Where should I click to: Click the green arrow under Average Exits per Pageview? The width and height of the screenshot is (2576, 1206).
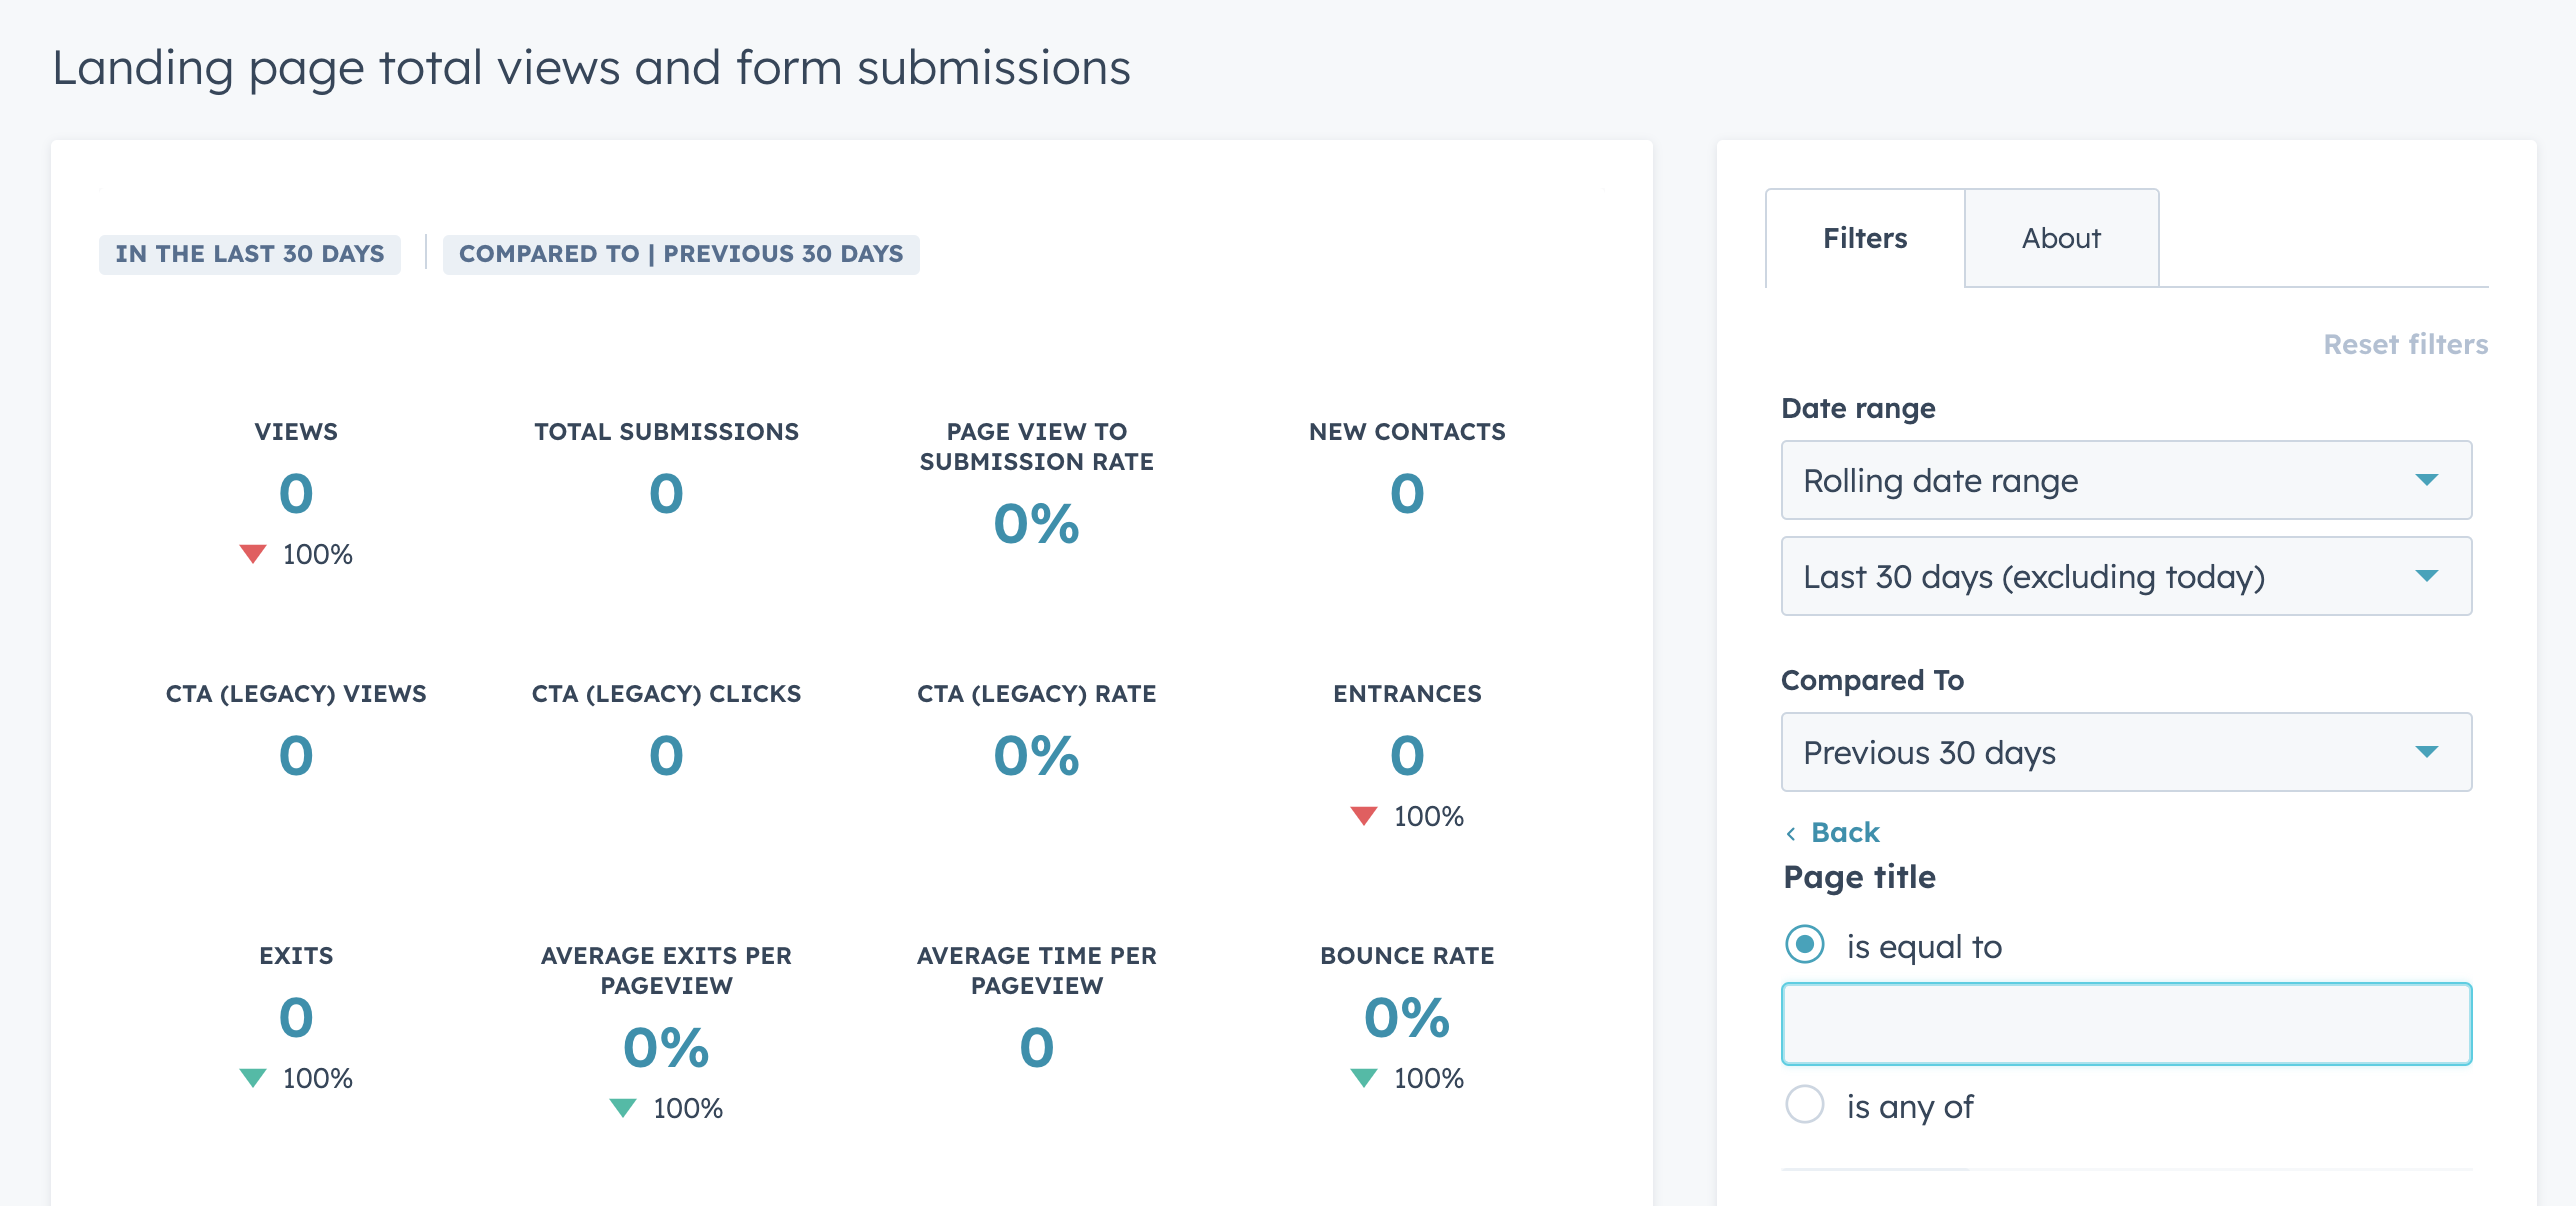[622, 1107]
